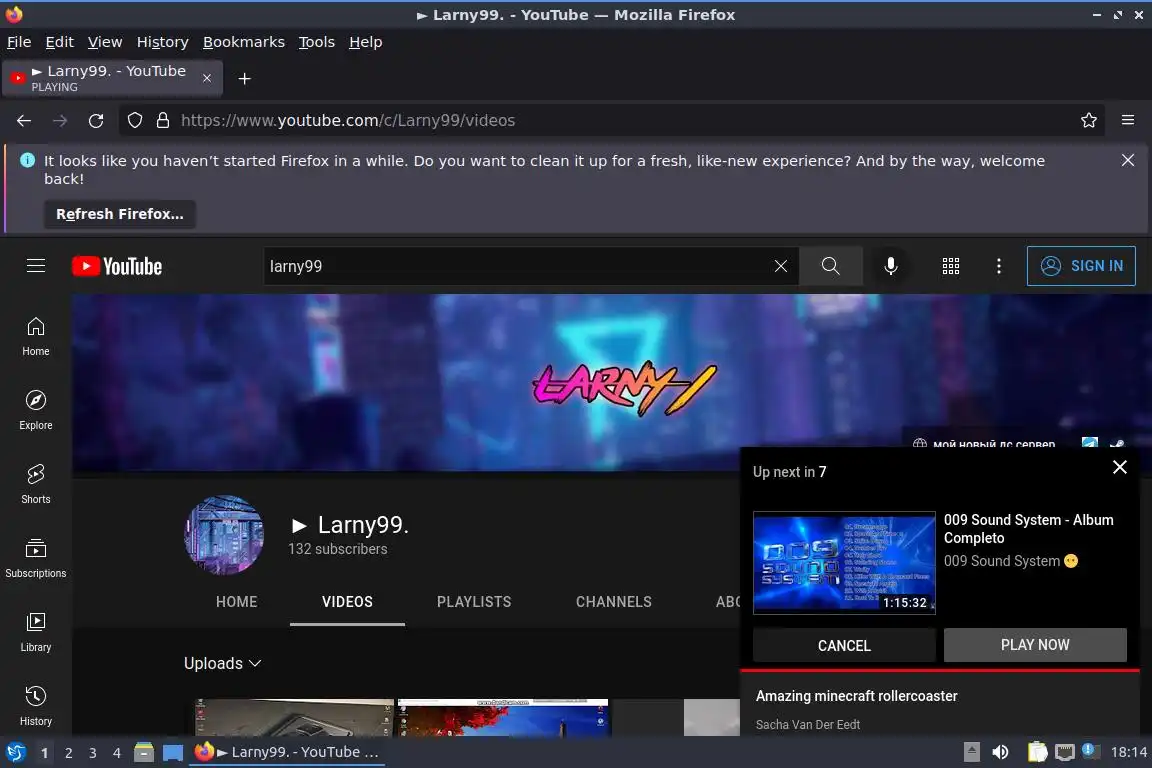Image resolution: width=1152 pixels, height=768 pixels.
Task: Switch to the channel HOME tab
Action: pyautogui.click(x=237, y=602)
